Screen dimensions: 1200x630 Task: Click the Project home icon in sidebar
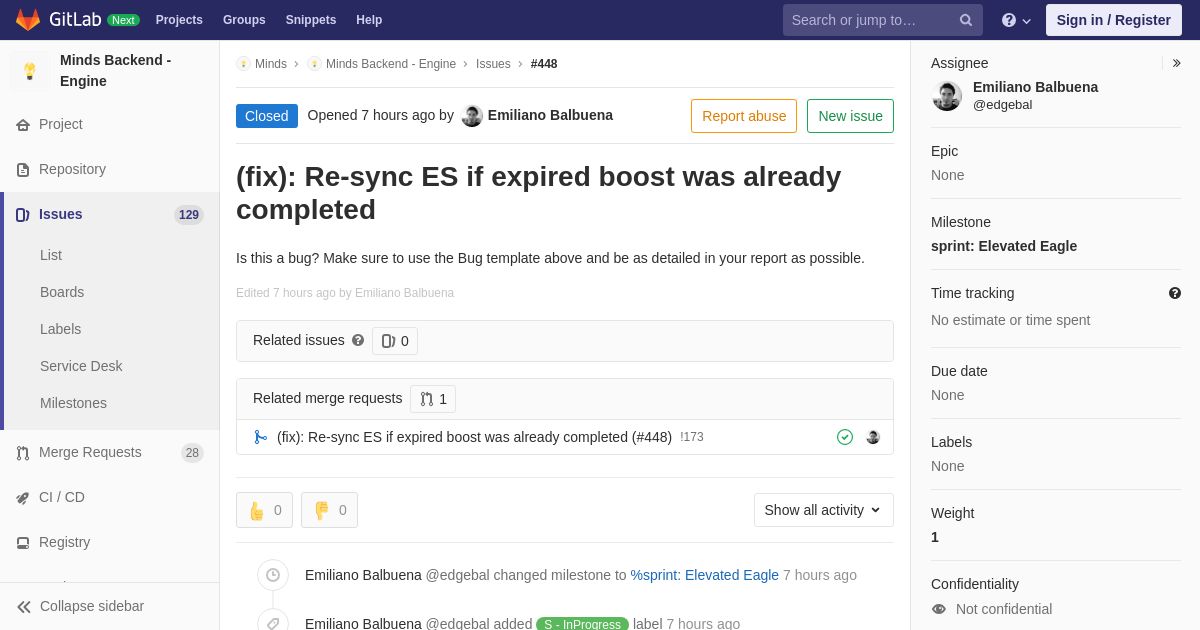[23, 125]
